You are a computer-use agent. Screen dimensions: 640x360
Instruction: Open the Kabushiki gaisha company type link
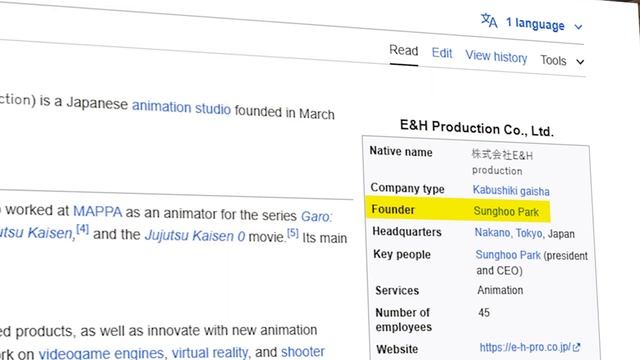(511, 191)
